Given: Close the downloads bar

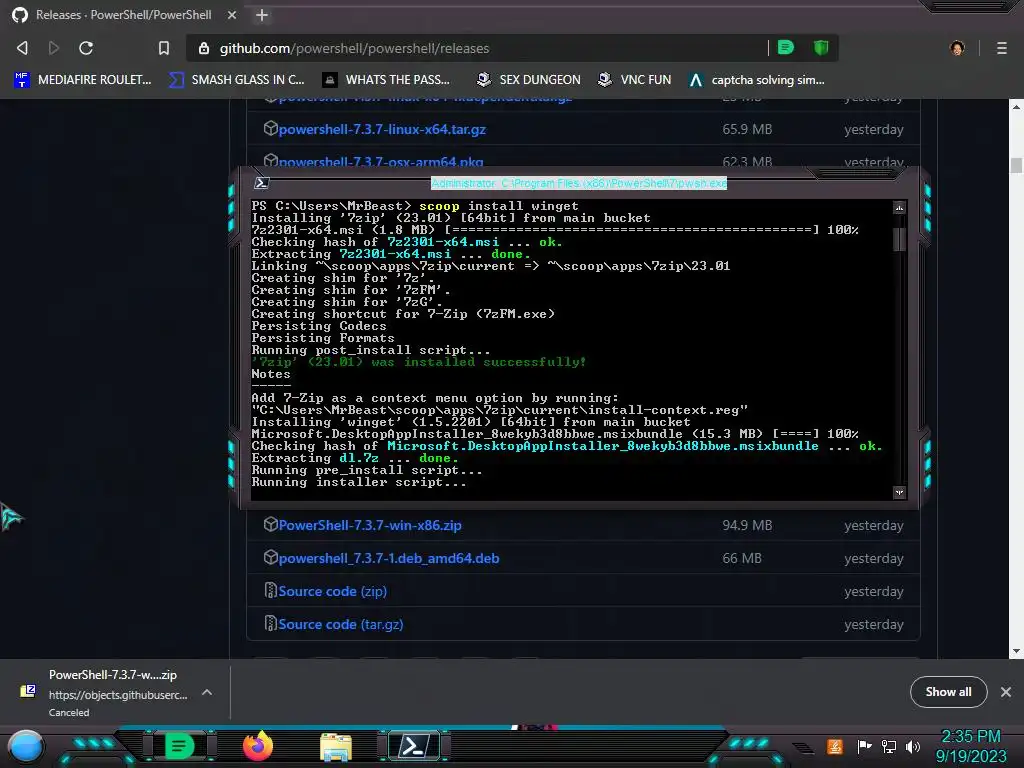Looking at the screenshot, I should 1006,692.
